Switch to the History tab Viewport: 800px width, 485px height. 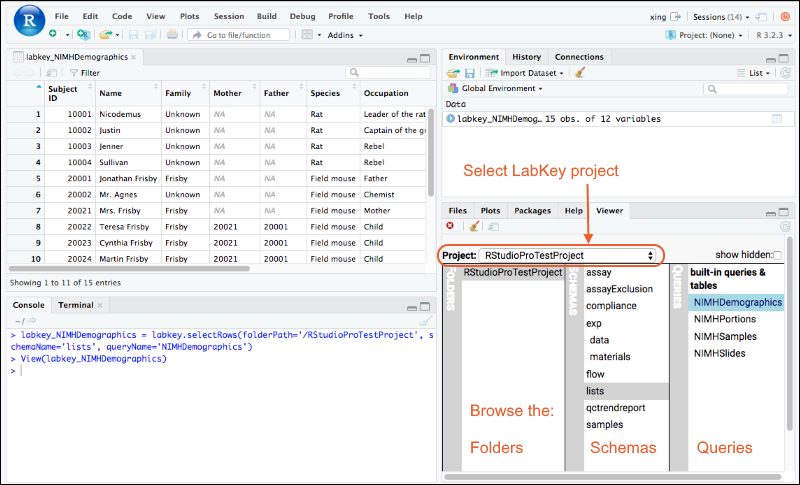pyautogui.click(x=526, y=57)
